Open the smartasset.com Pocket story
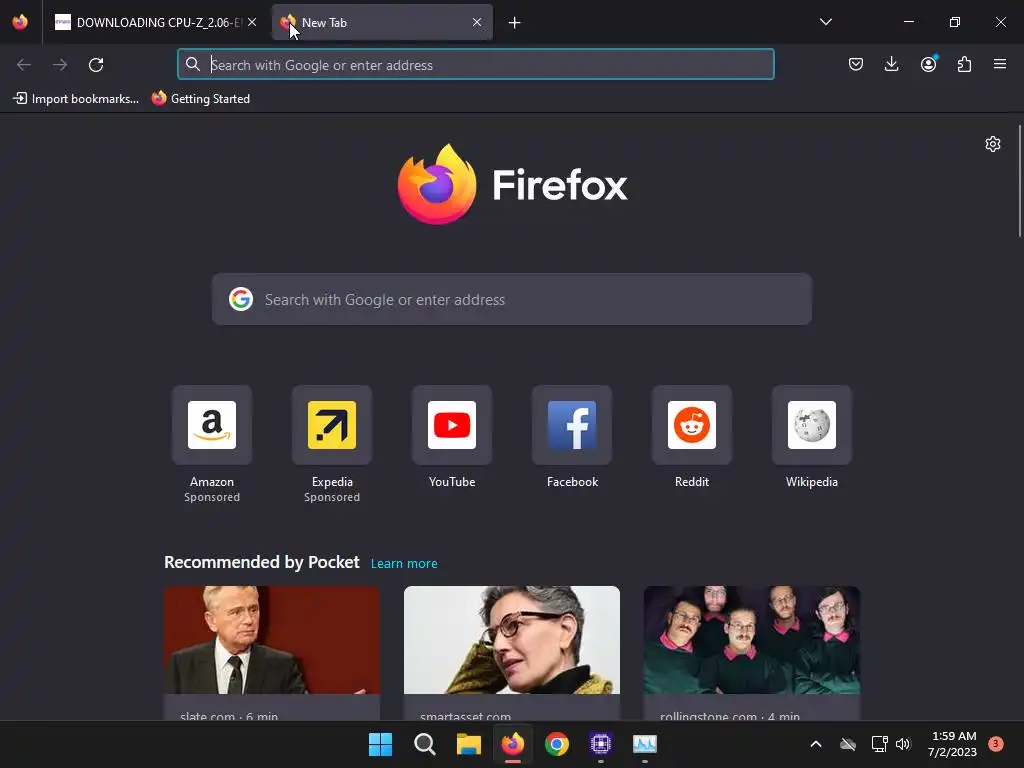1024x768 pixels. click(x=512, y=653)
